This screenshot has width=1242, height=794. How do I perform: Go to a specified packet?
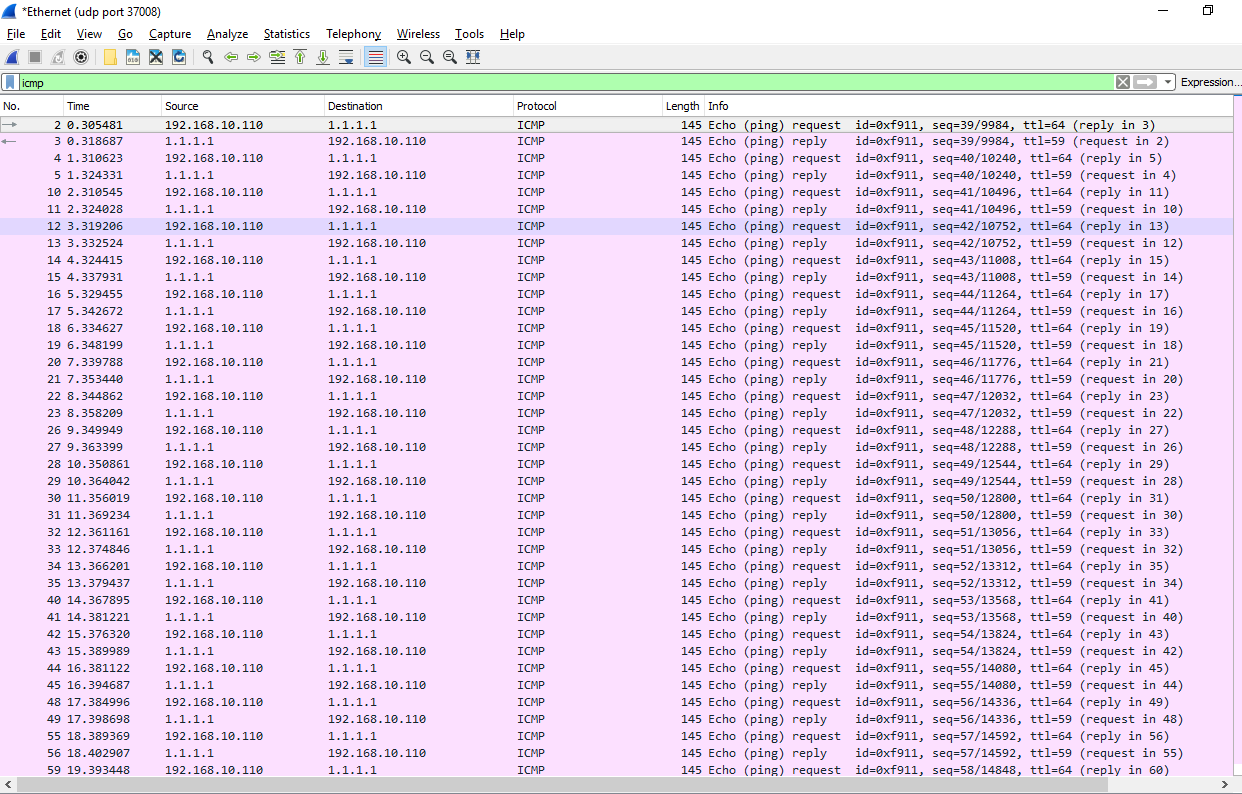277,57
